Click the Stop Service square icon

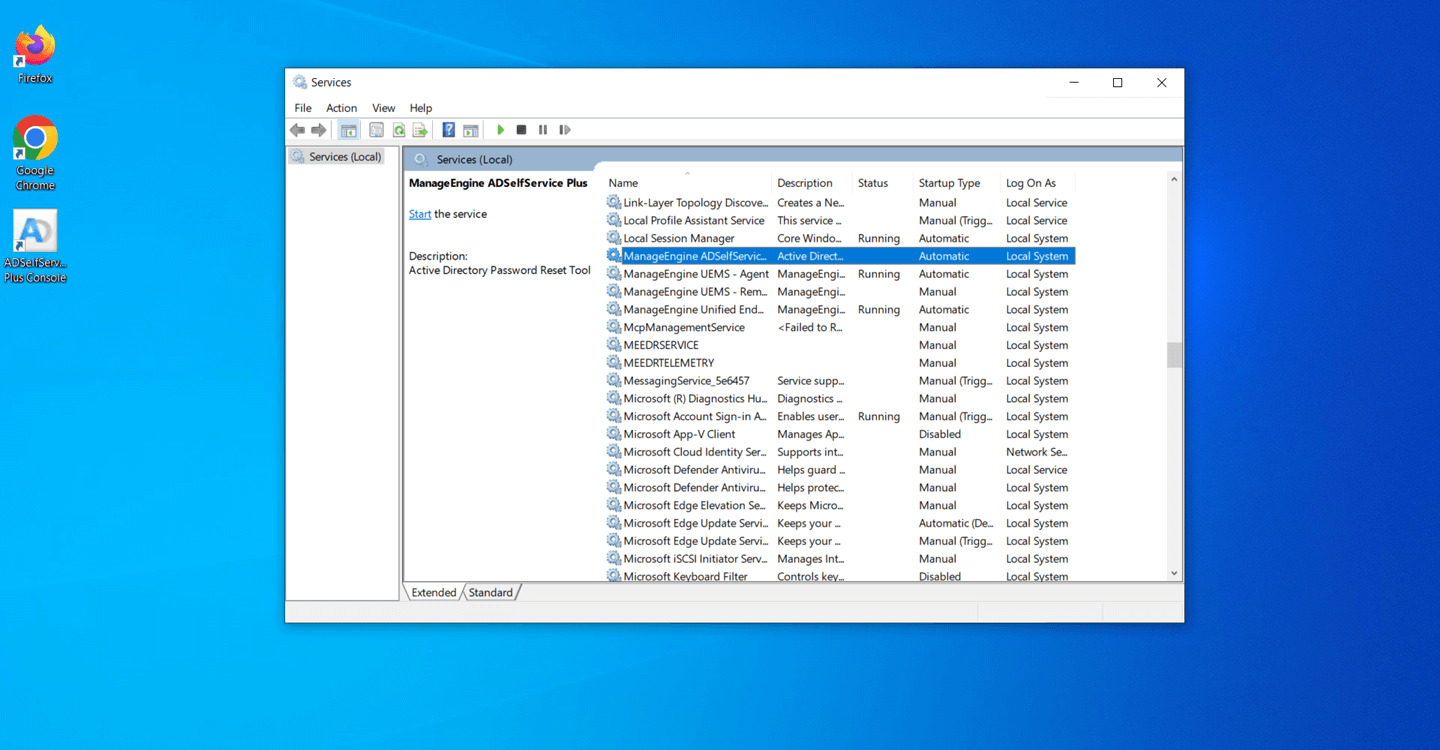tap(521, 129)
